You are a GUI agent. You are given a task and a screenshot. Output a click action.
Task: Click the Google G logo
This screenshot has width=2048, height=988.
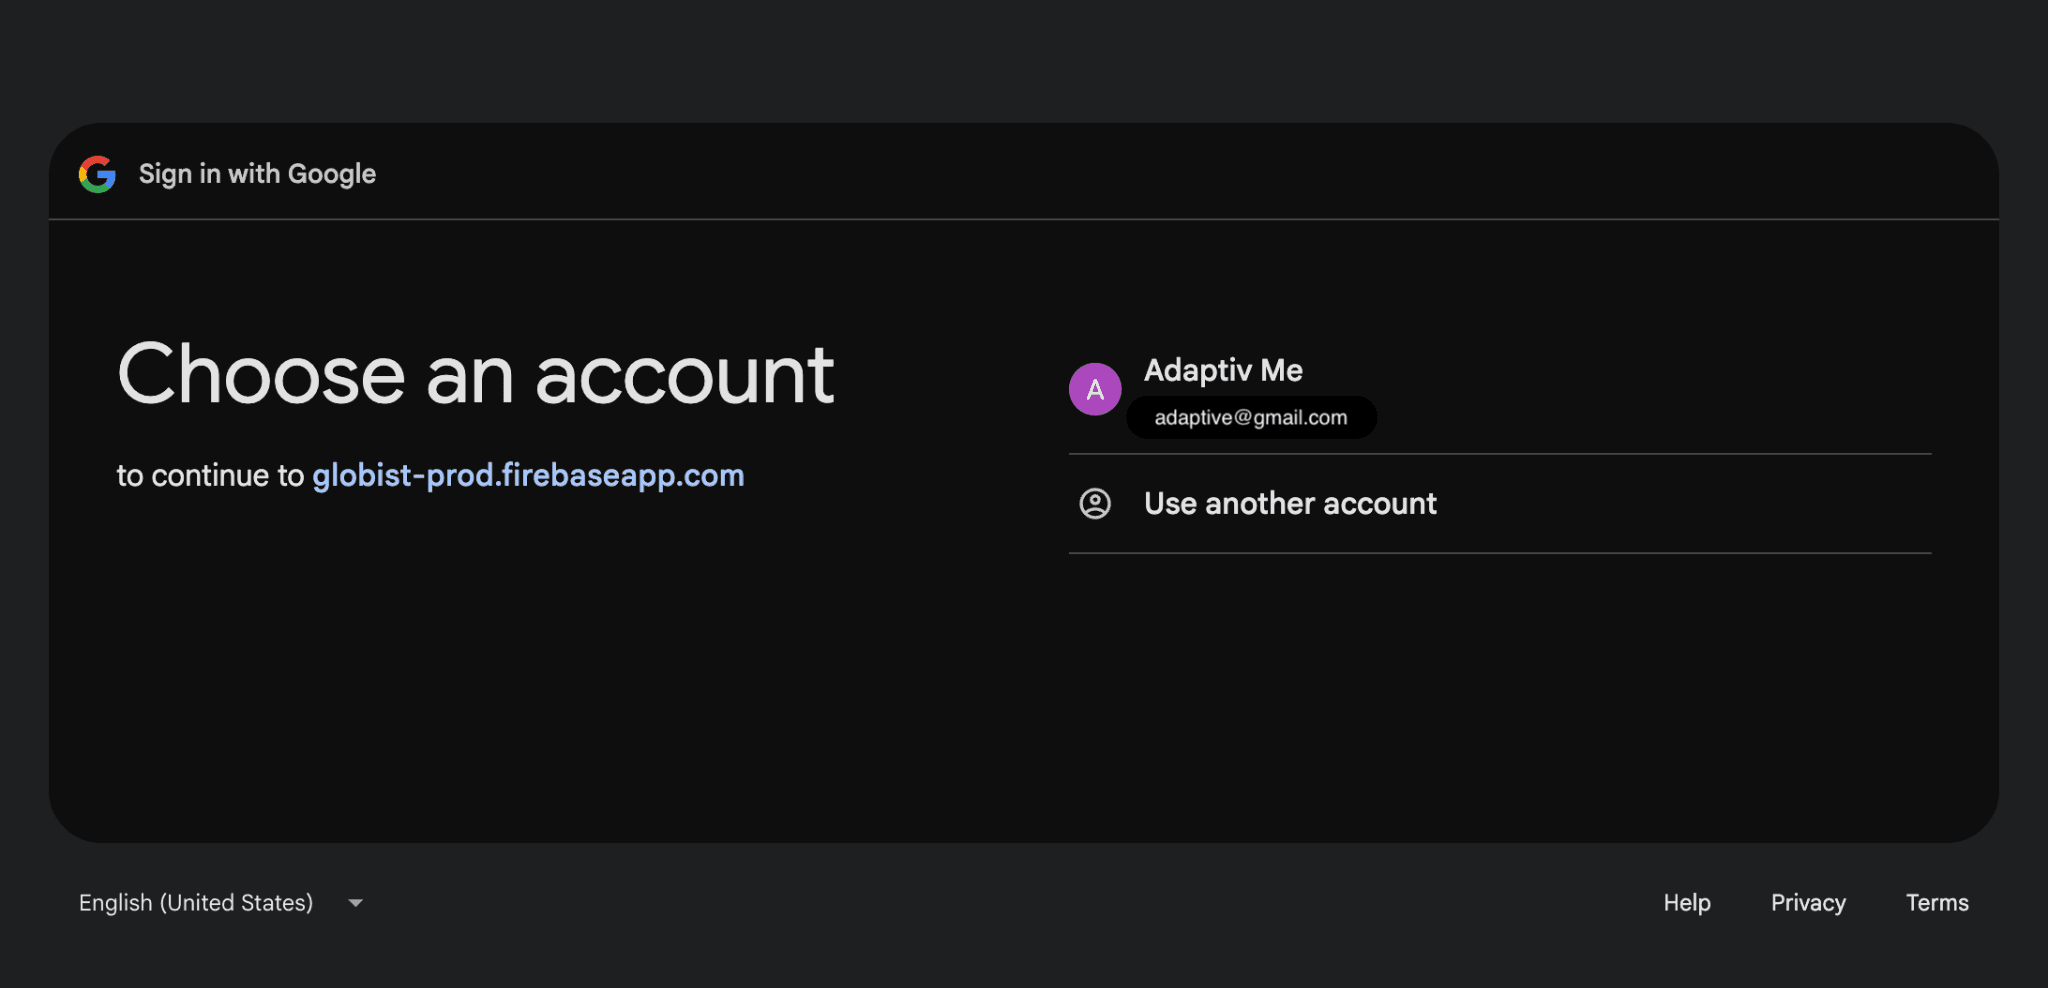pyautogui.click(x=97, y=174)
